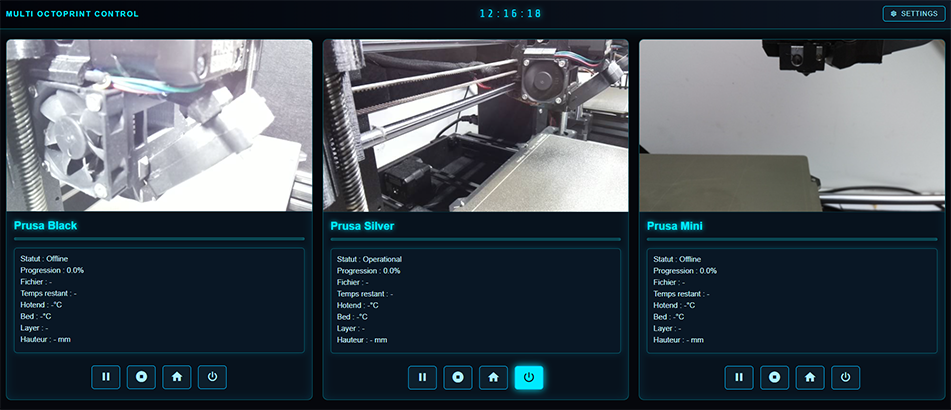Toggle power for Prusa Mini printer
The width and height of the screenshot is (951, 410).
845,377
